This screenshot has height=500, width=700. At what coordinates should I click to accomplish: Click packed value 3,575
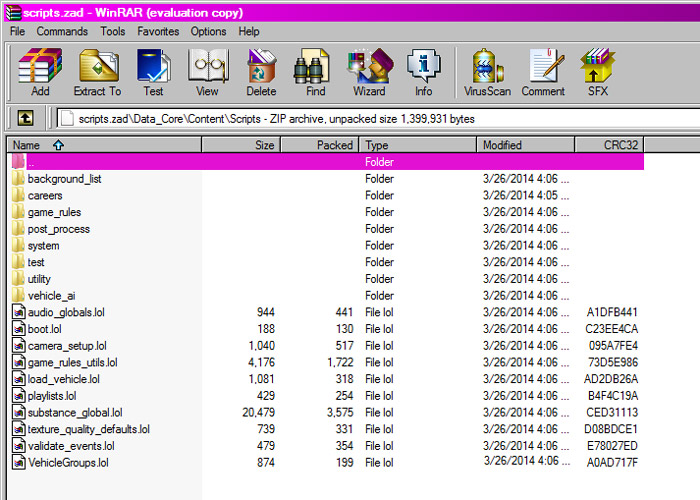point(340,412)
